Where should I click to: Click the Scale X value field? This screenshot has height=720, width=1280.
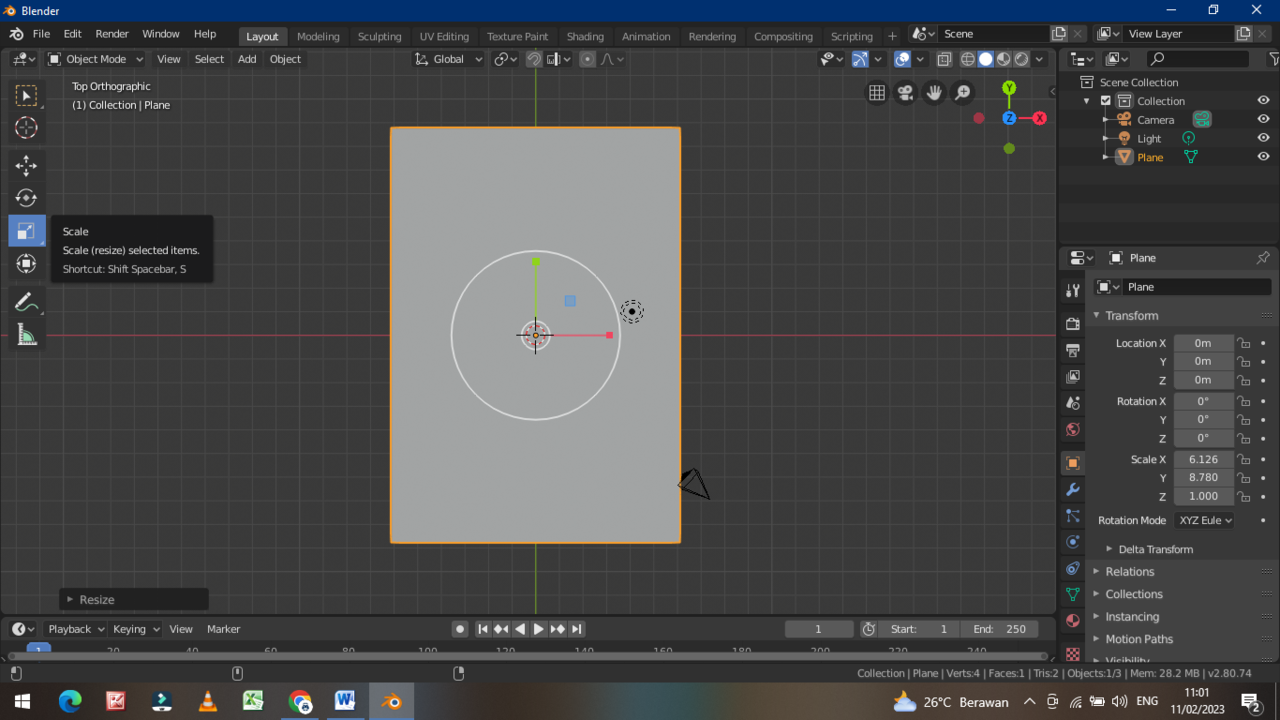tap(1203, 459)
